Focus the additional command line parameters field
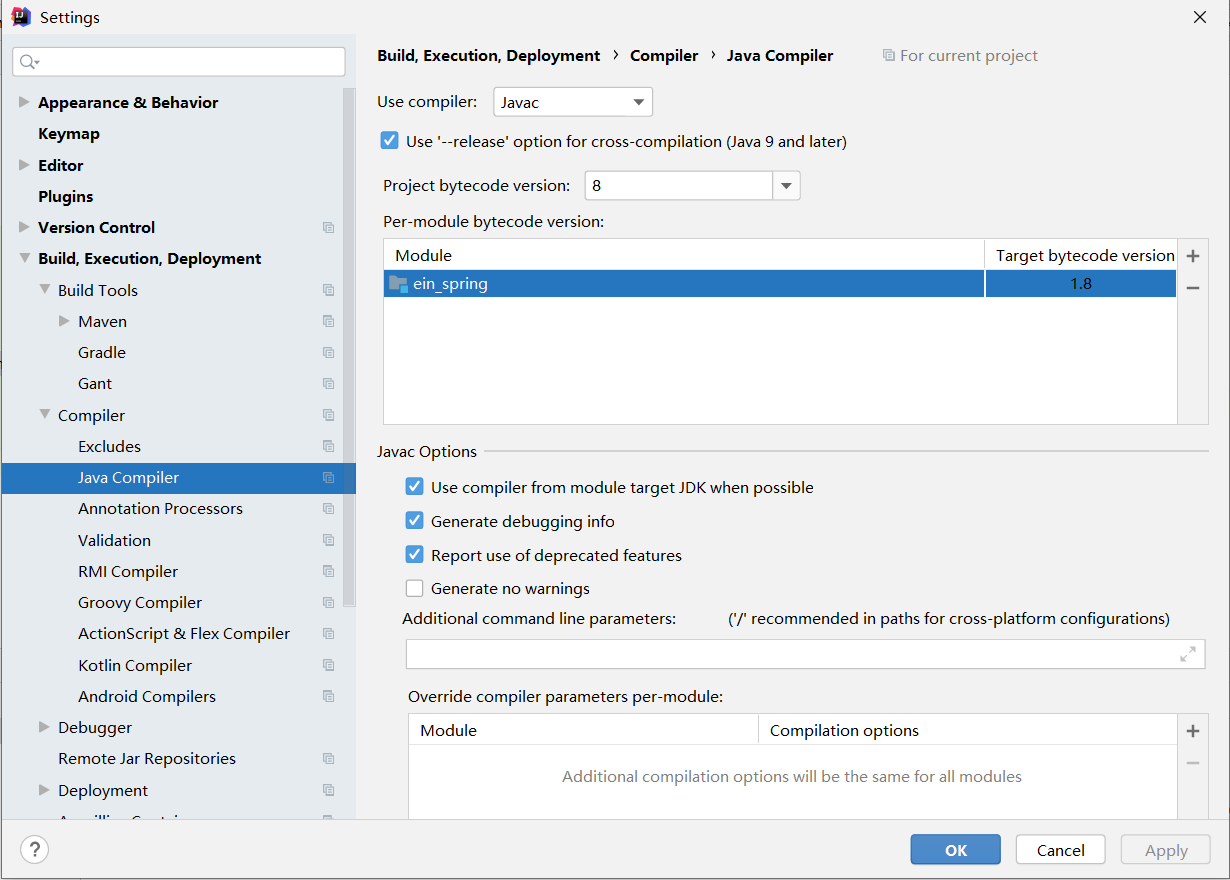The image size is (1230, 880). 790,654
